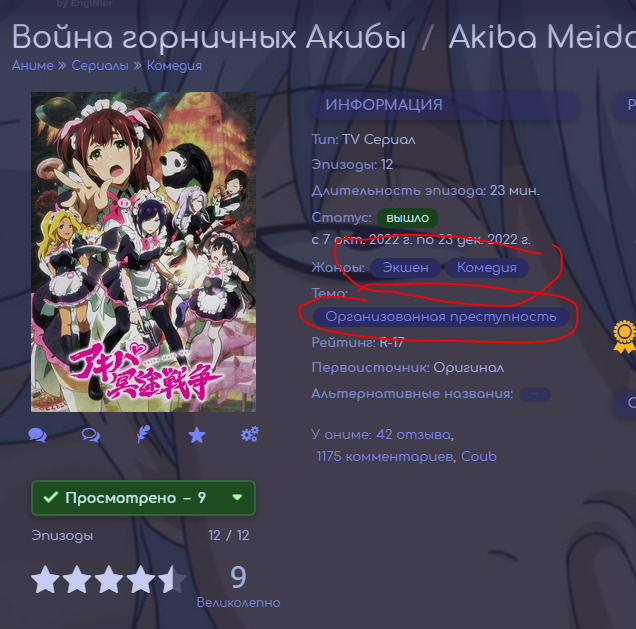Open the Просмотрено – 9 list button

pyautogui.click(x=143, y=498)
